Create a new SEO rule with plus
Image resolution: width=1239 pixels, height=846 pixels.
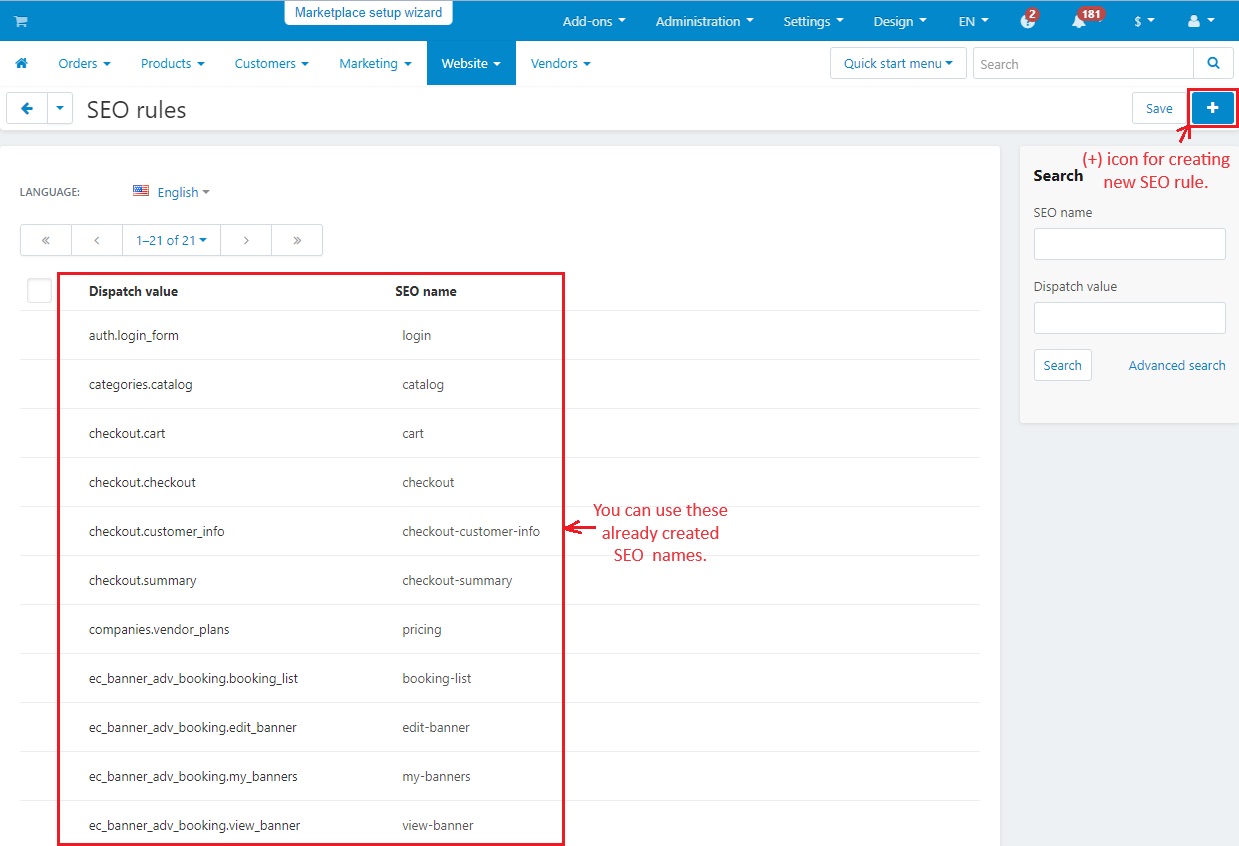point(1212,108)
